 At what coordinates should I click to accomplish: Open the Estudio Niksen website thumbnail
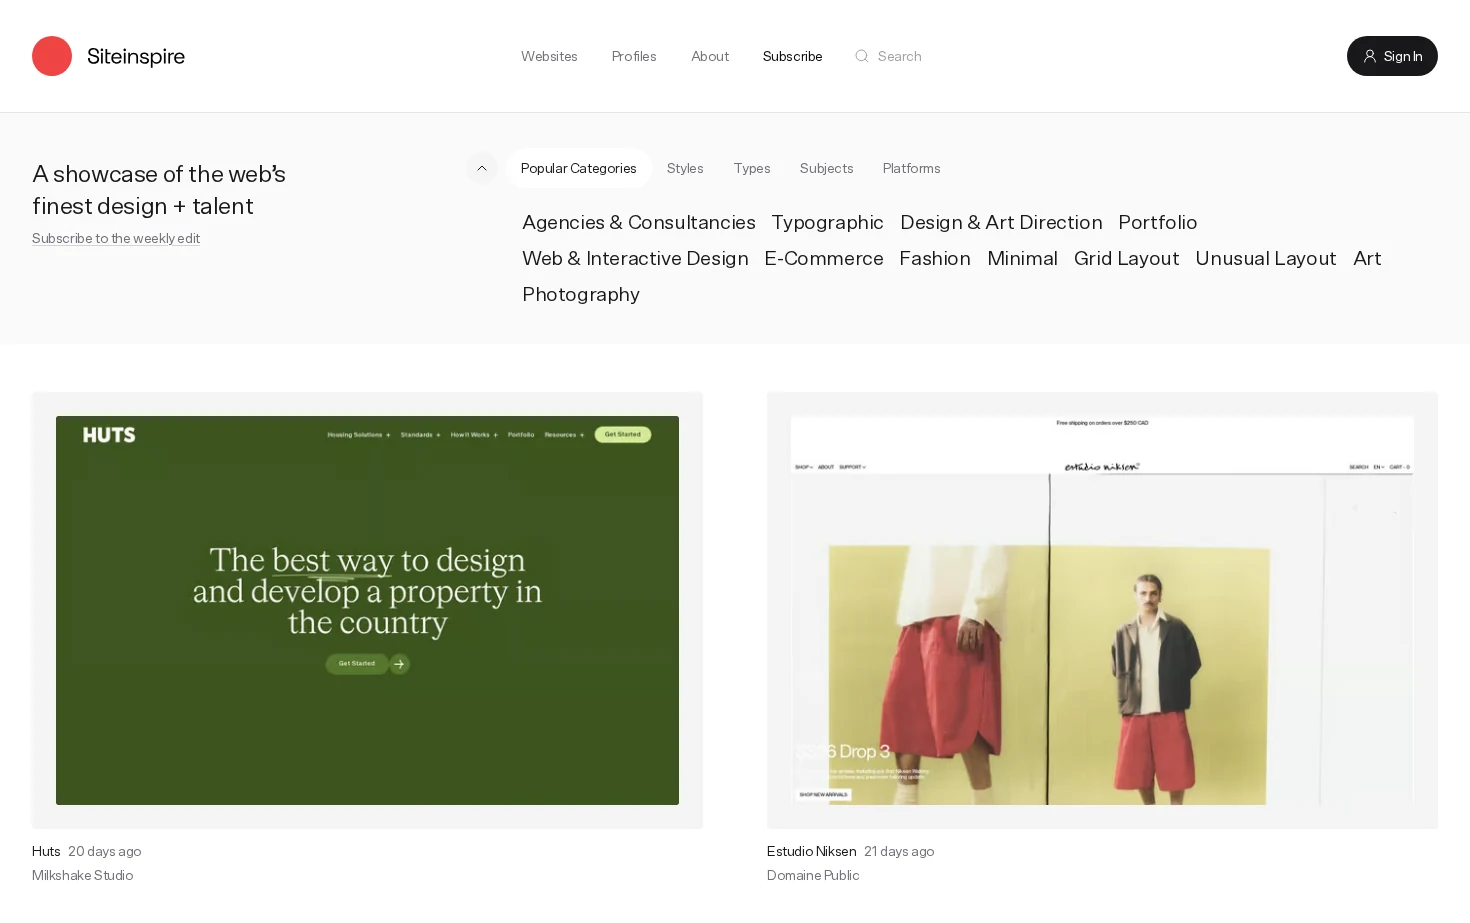(x=1102, y=610)
